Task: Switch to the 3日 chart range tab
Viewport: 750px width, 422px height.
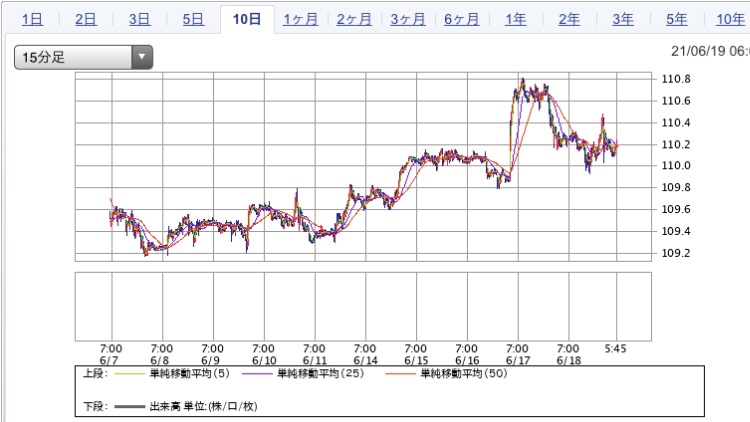Action: pos(139,19)
